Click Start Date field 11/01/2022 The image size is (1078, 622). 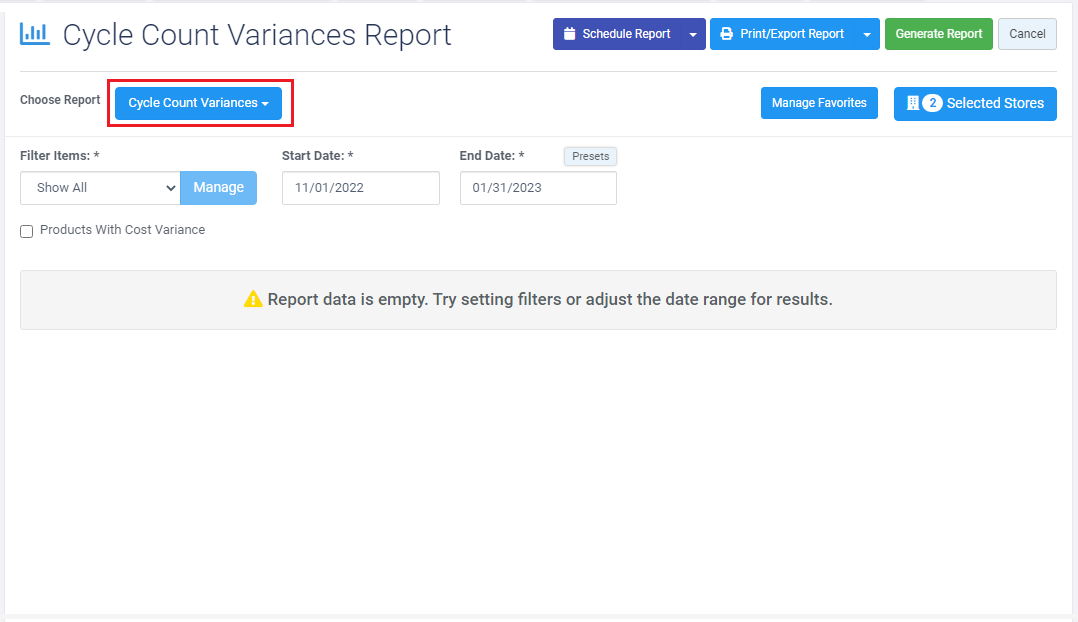coord(360,188)
